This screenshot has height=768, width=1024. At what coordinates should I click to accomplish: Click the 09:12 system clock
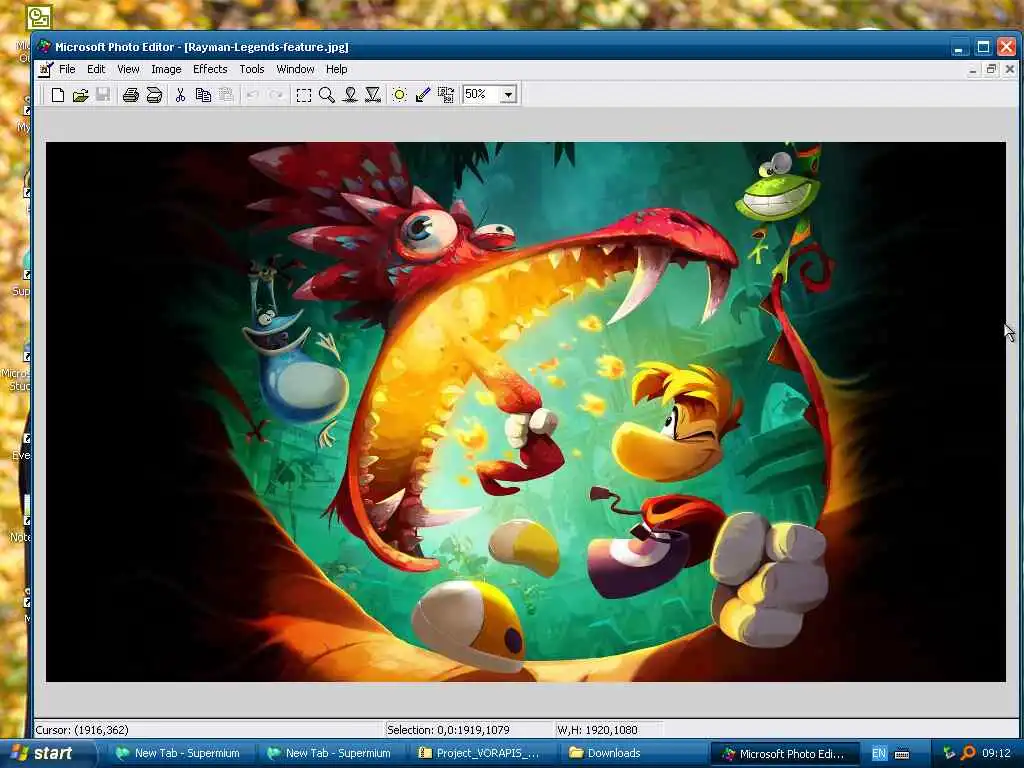point(996,754)
